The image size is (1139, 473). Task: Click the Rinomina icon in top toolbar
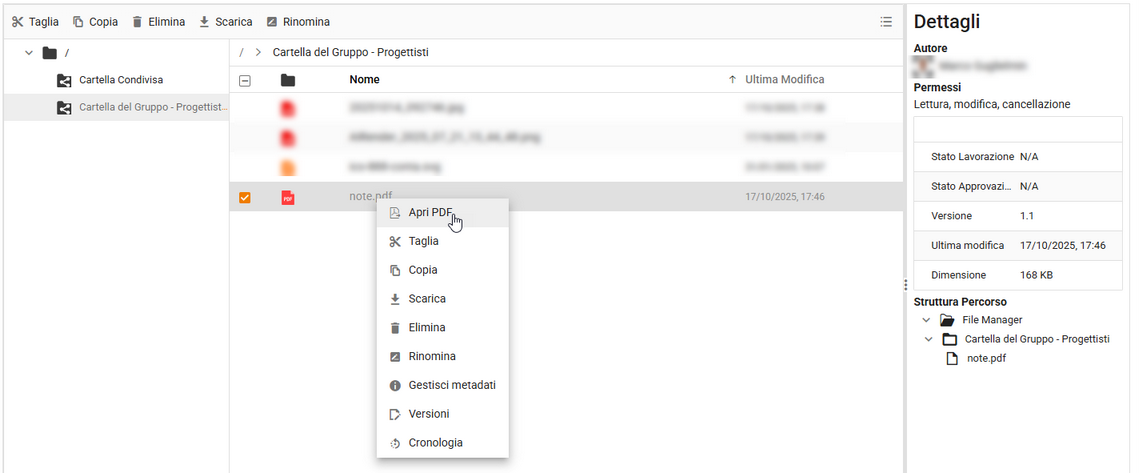pos(272,22)
